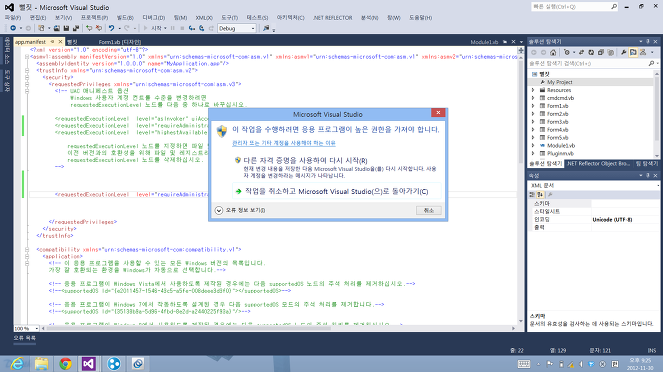The height and width of the screenshot is (372, 663).
Task: Click restart with different credentials option
Action: [337, 167]
